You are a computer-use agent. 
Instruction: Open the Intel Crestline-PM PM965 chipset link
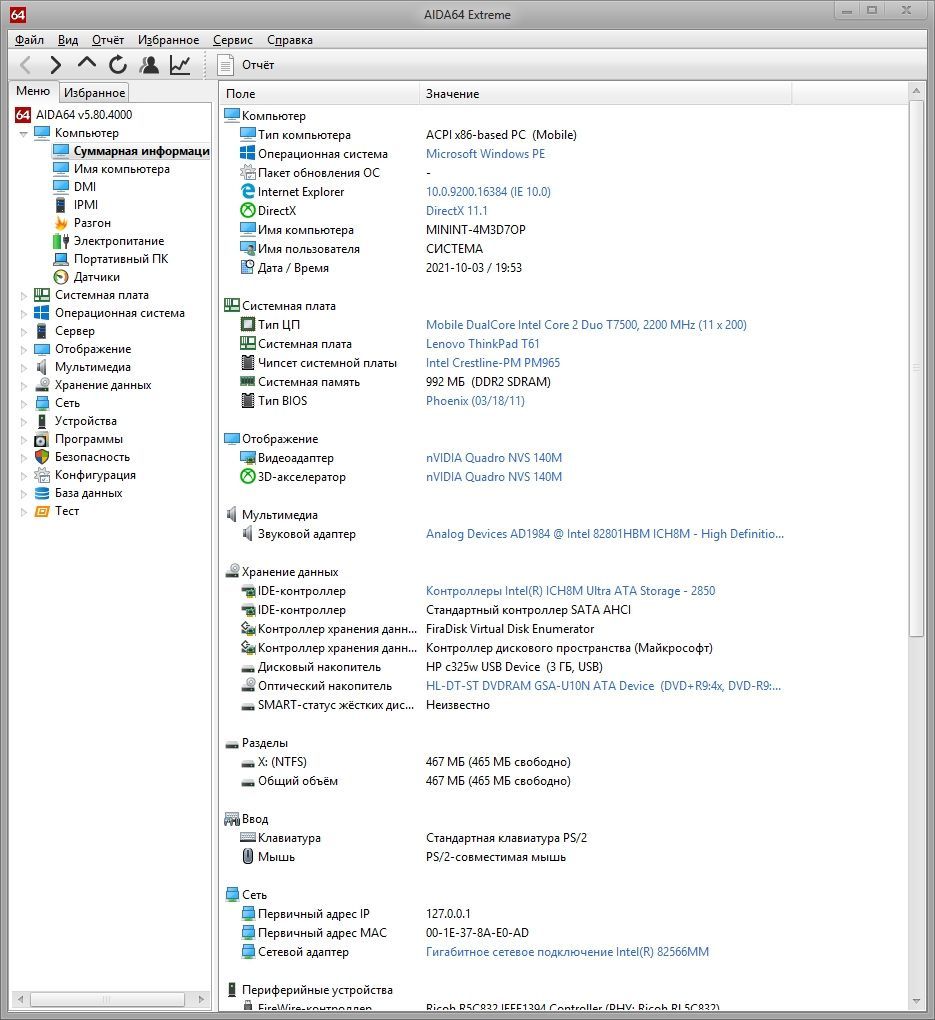pos(493,363)
